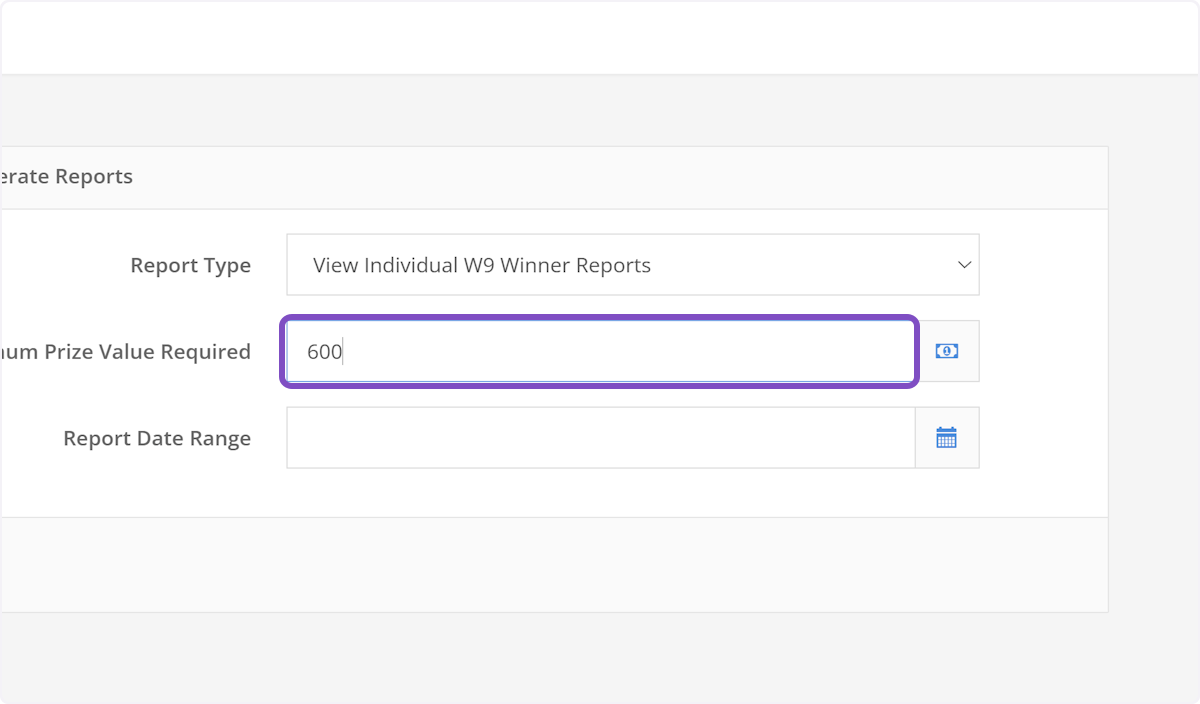
Task: Click the gray gap between header bar and panel
Action: (x=600, y=110)
